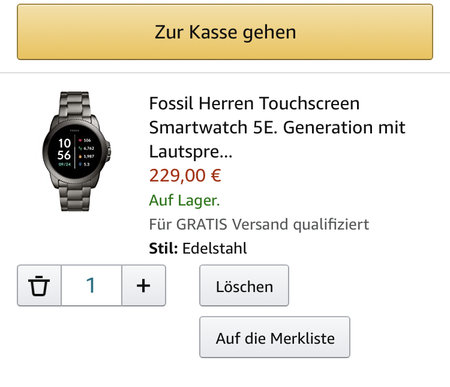The height and width of the screenshot is (387, 450).
Task: Click the word Edelstahl next to Stil
Action: [x=215, y=248]
